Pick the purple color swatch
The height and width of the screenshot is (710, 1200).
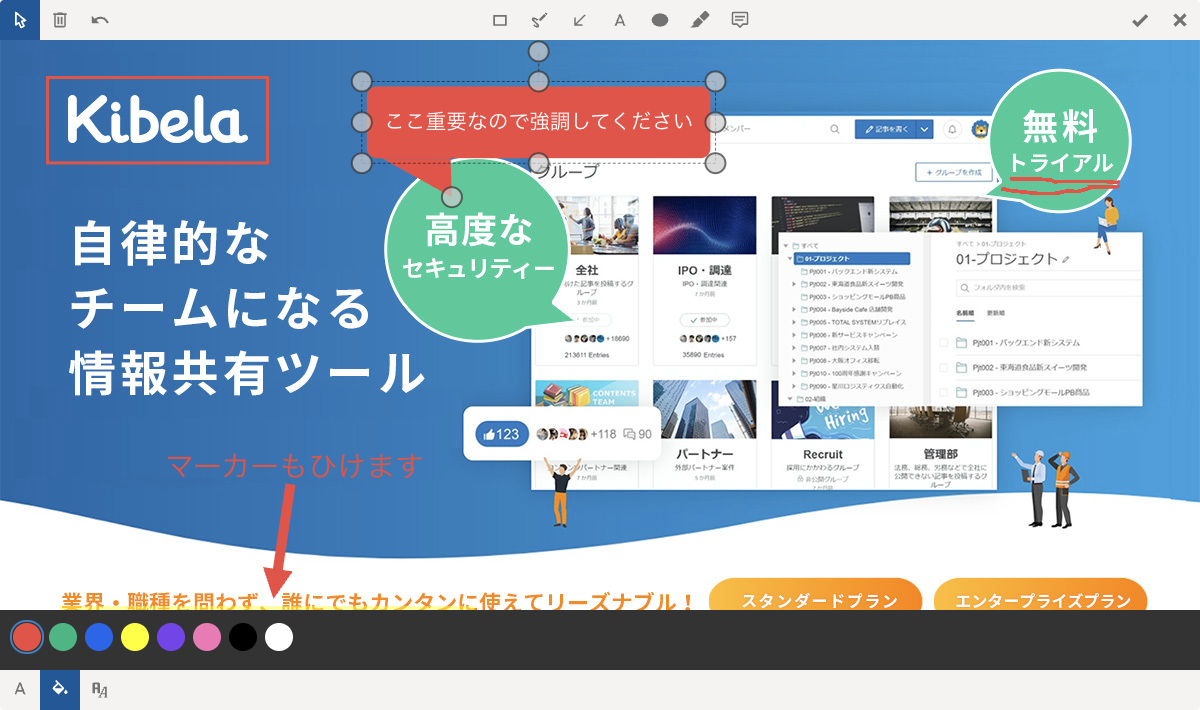tap(171, 637)
